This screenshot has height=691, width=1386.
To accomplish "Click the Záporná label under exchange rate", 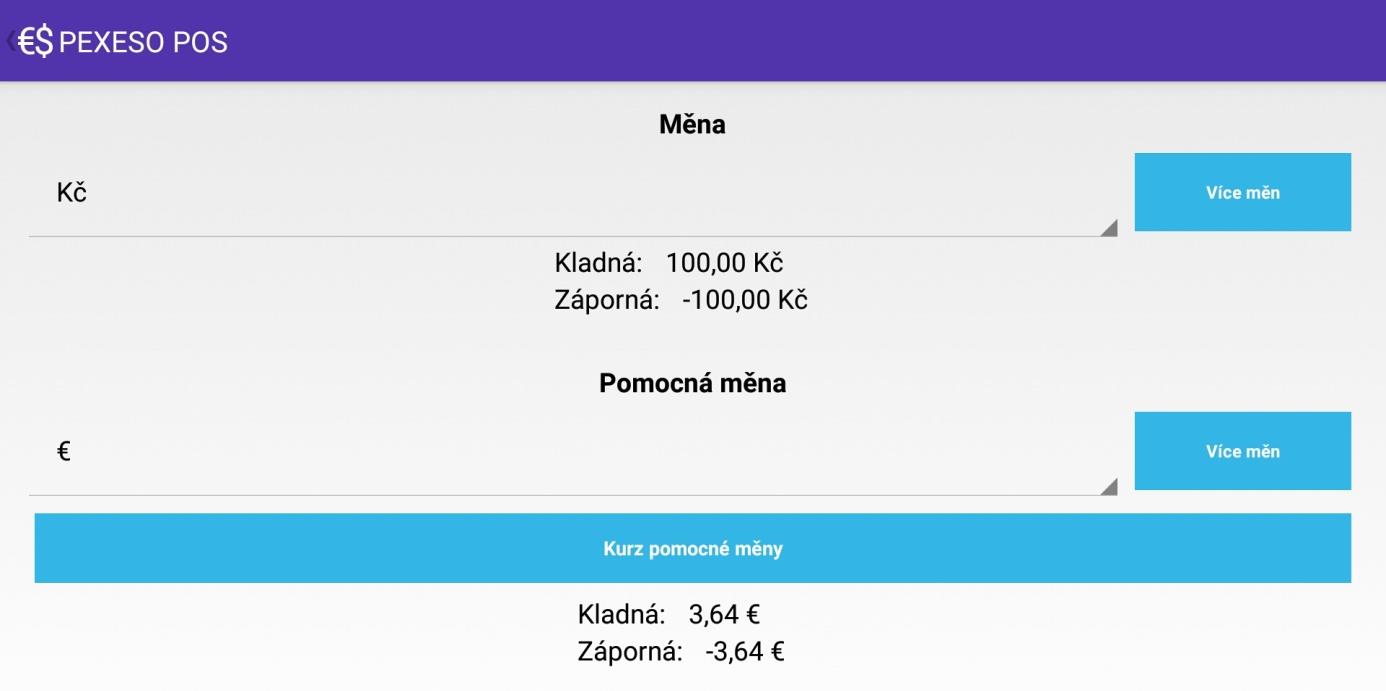I will click(630, 653).
